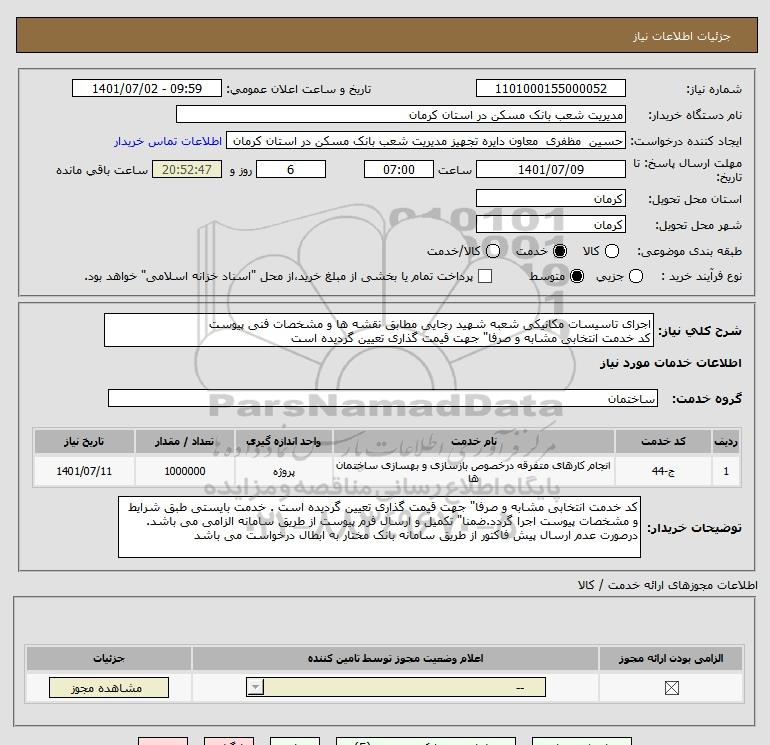Select the خدمت radio button
Viewport: 770px width, 745px height.
coord(559,251)
